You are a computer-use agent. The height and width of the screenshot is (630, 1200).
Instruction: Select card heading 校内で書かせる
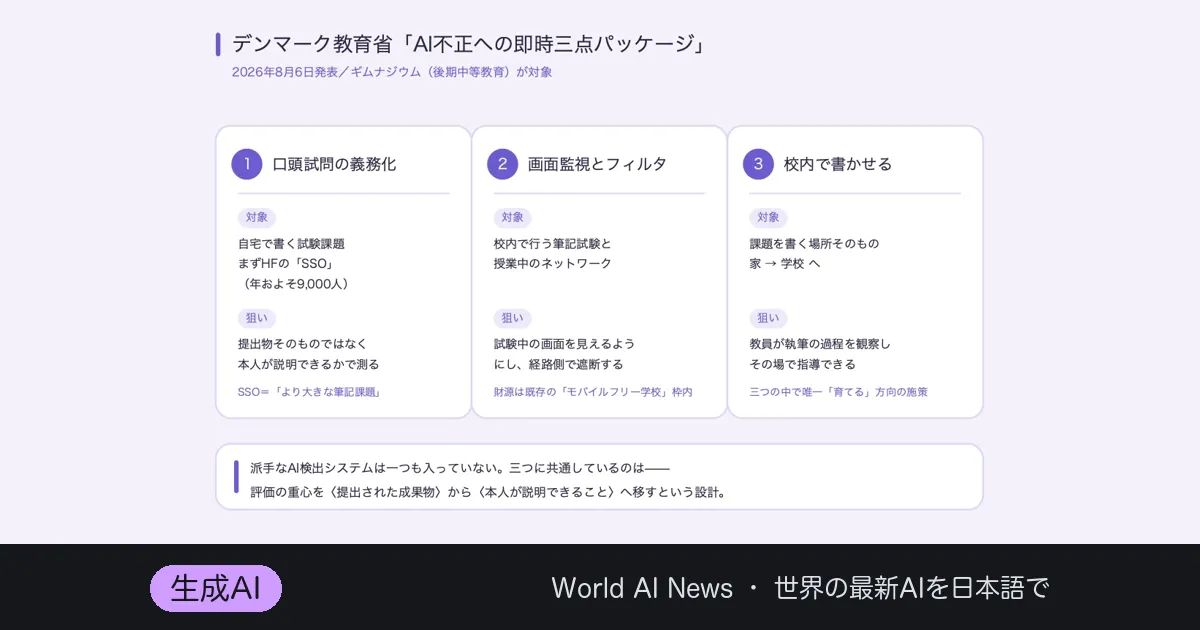[838, 164]
